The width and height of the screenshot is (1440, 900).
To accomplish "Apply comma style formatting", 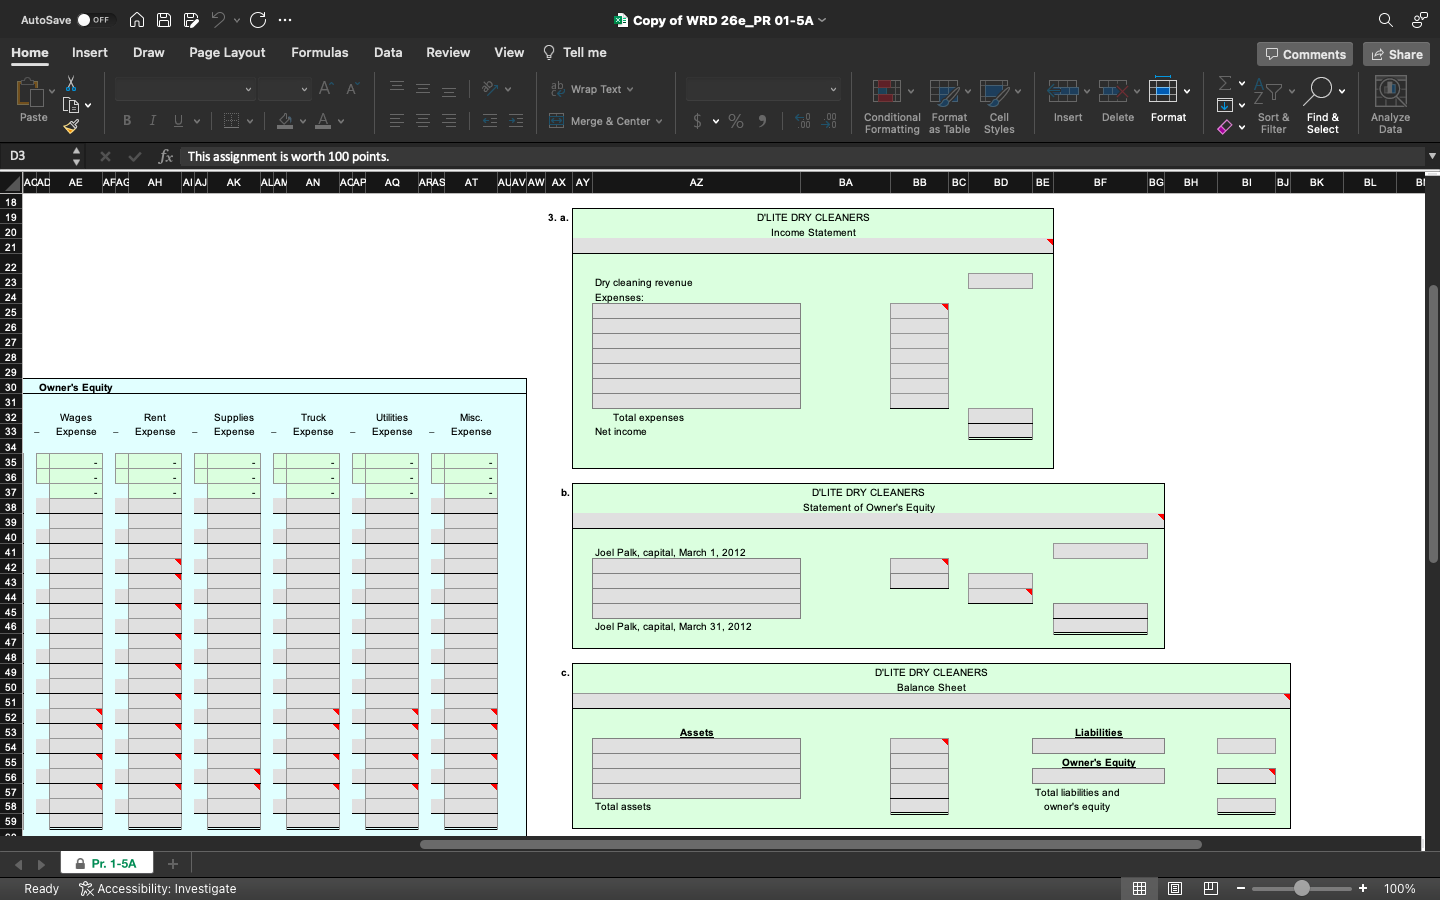I will 763,121.
